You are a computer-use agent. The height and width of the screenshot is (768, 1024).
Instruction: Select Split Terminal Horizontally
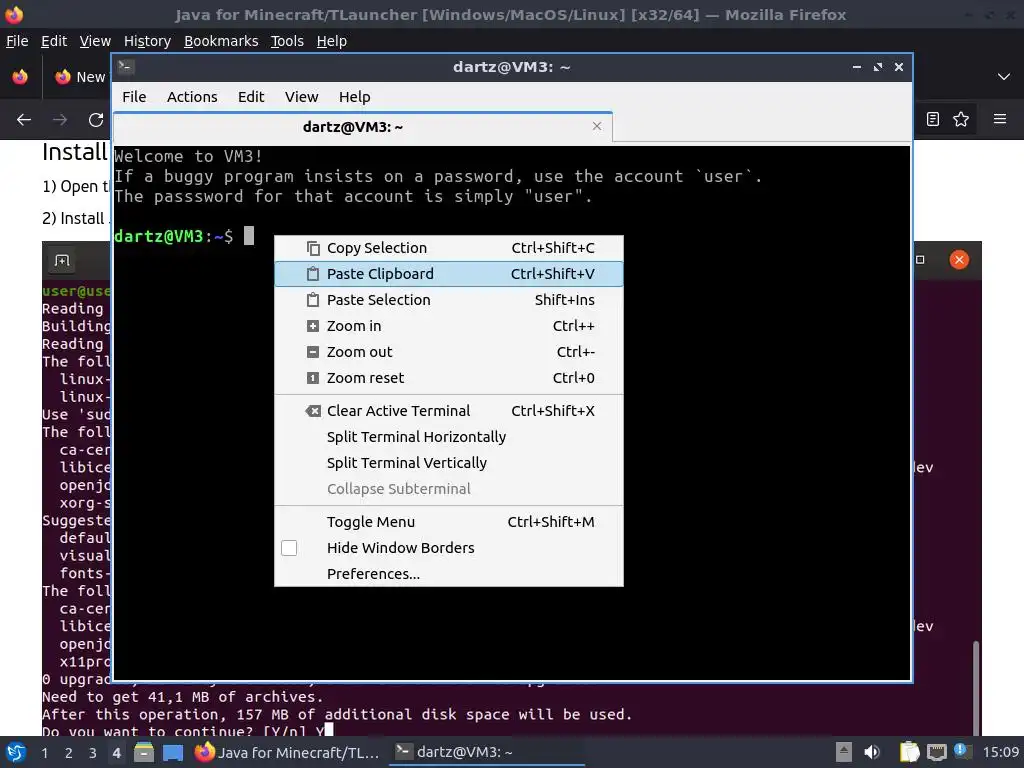point(449,437)
